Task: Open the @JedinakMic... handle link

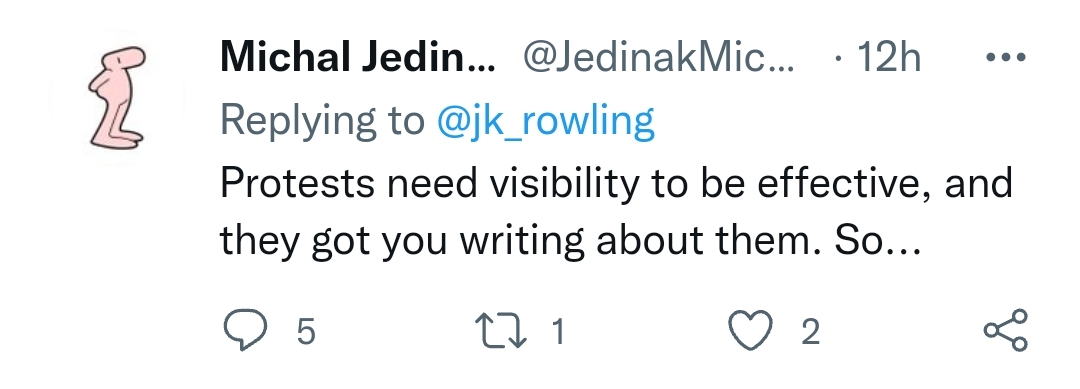Action: (x=658, y=58)
